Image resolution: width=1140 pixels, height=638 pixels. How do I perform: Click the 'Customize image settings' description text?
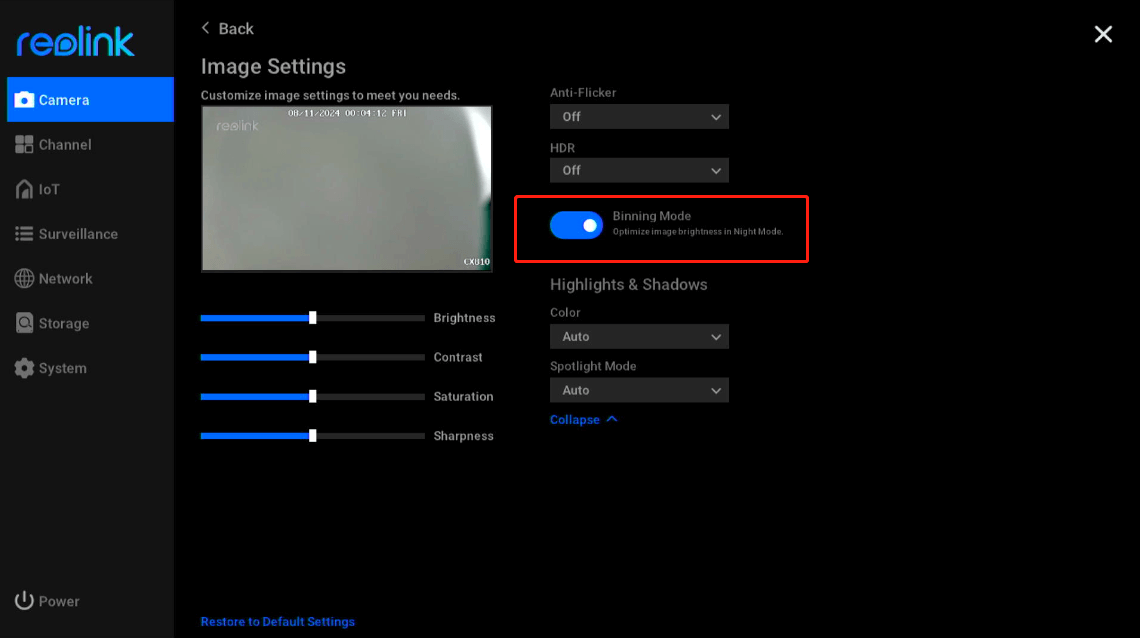330,95
